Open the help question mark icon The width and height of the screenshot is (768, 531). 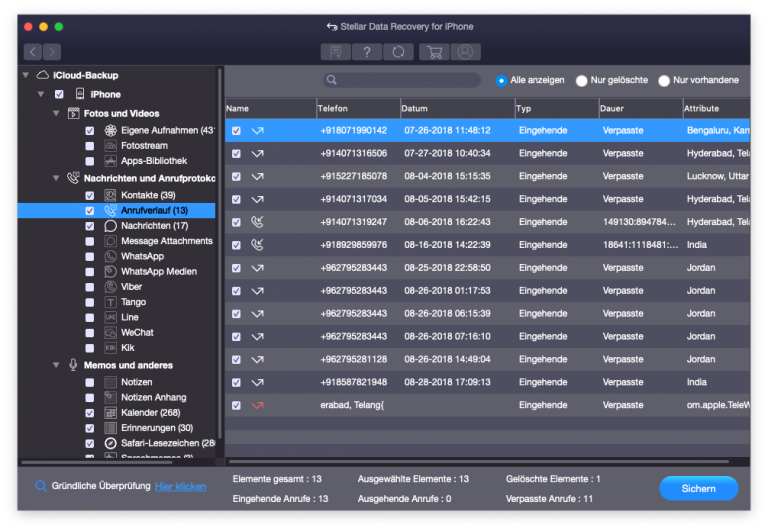click(367, 51)
